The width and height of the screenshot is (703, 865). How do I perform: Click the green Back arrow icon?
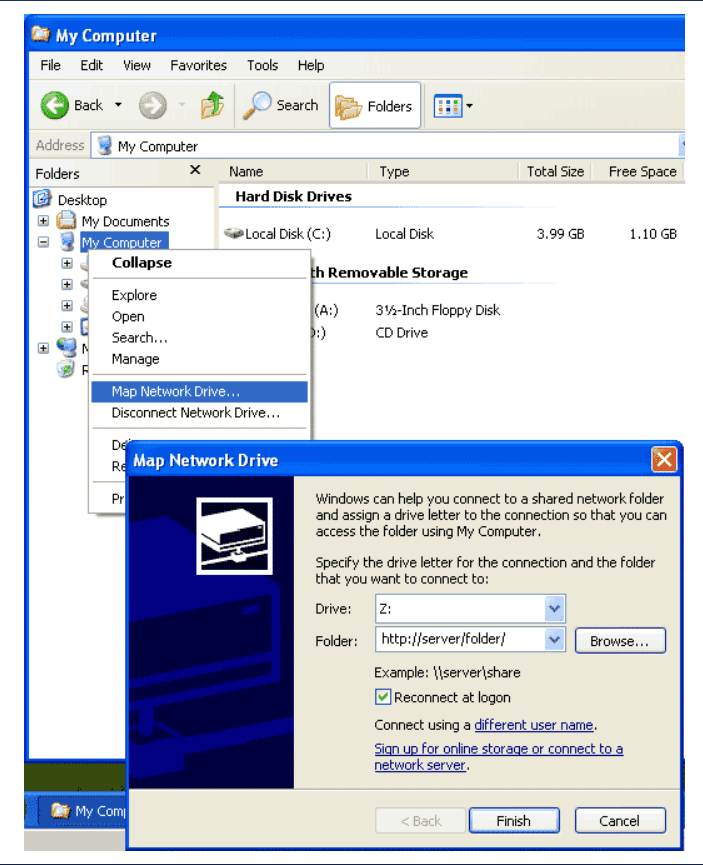click(x=55, y=105)
